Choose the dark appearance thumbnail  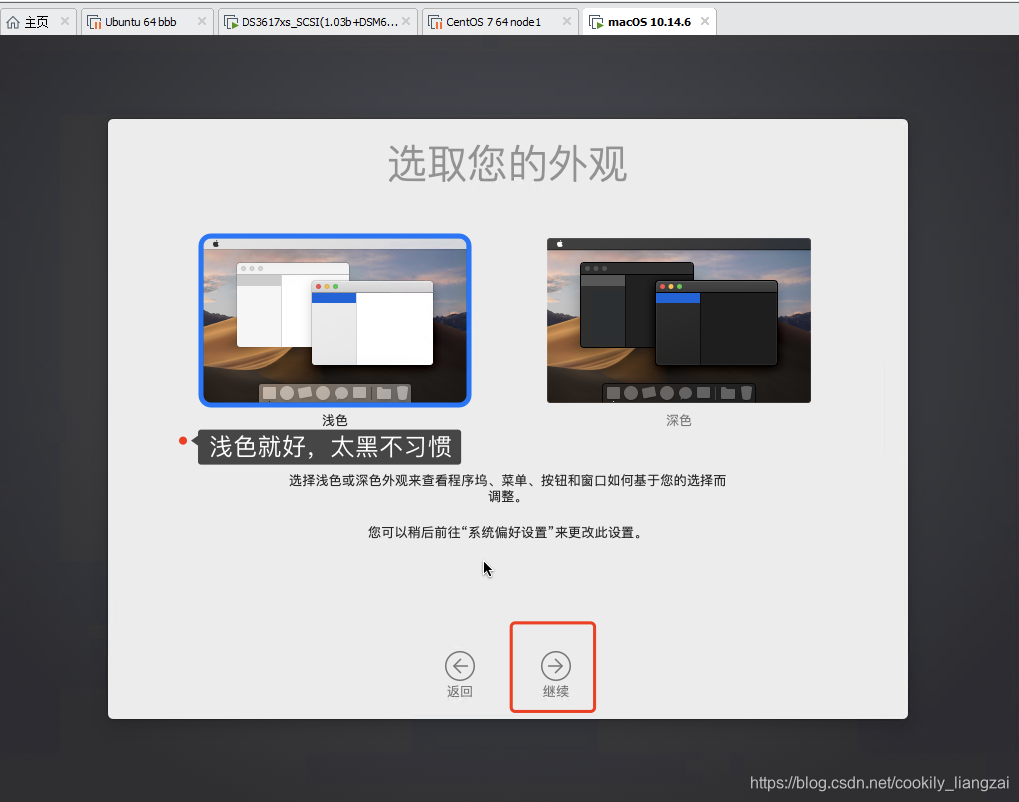pos(678,320)
